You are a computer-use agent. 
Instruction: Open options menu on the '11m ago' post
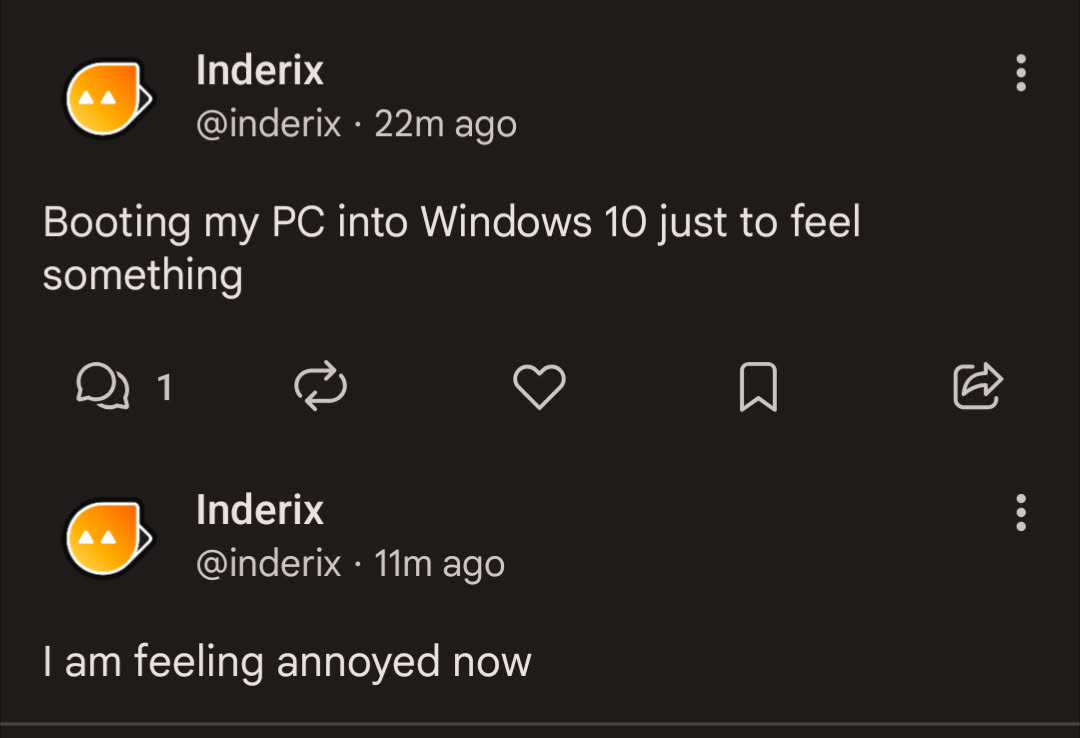click(1020, 512)
